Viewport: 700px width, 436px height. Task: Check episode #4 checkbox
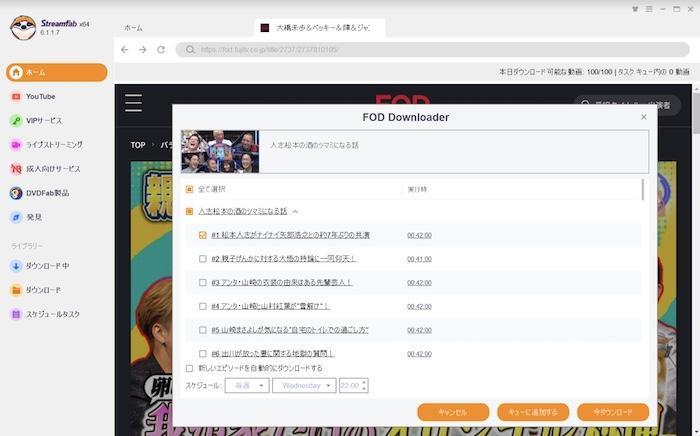[x=203, y=306]
